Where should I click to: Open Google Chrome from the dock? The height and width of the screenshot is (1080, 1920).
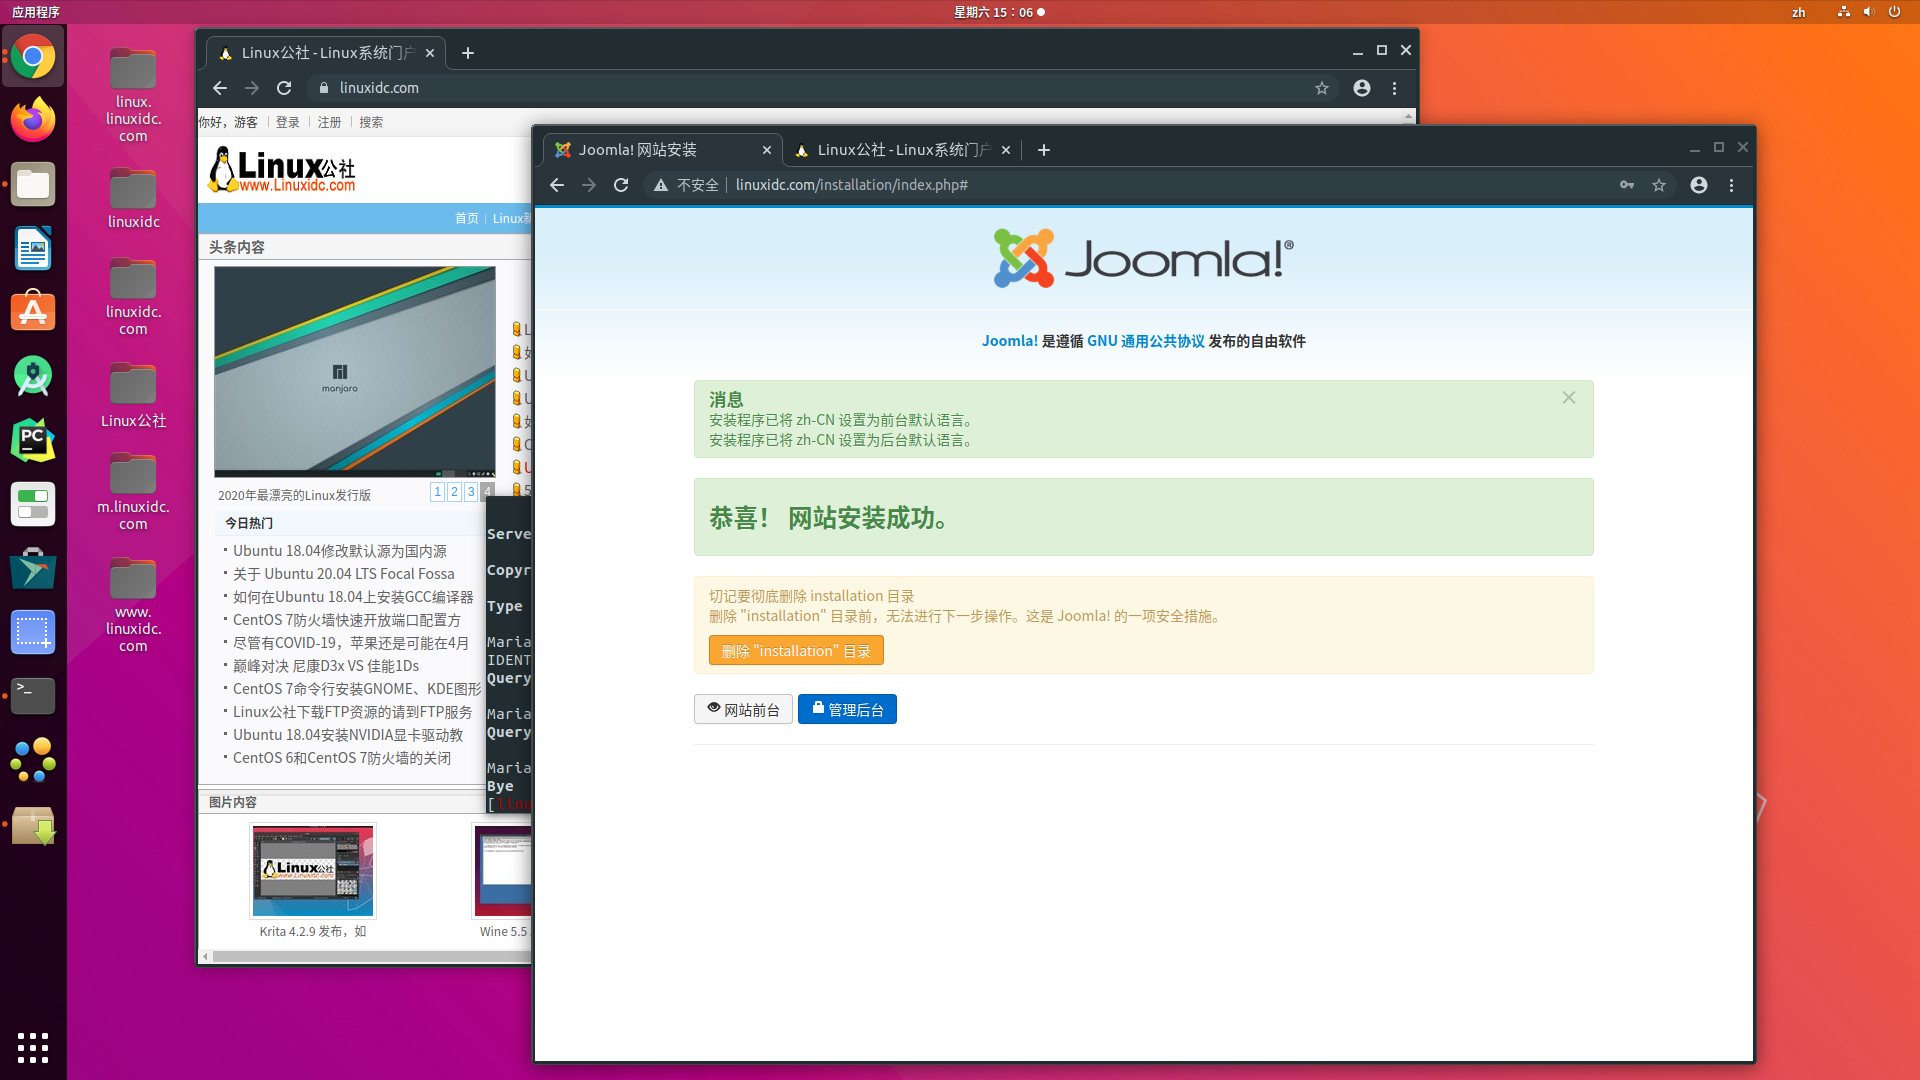pos(33,57)
